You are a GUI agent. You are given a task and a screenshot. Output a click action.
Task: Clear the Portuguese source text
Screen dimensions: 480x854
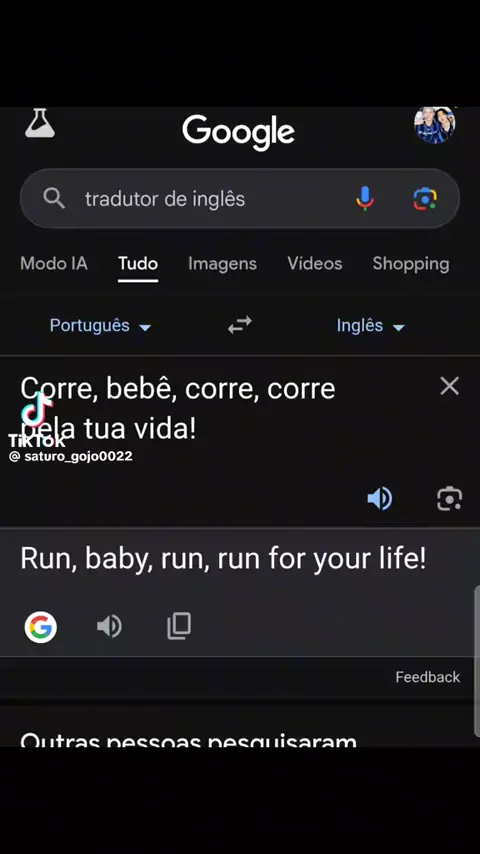[449, 386]
